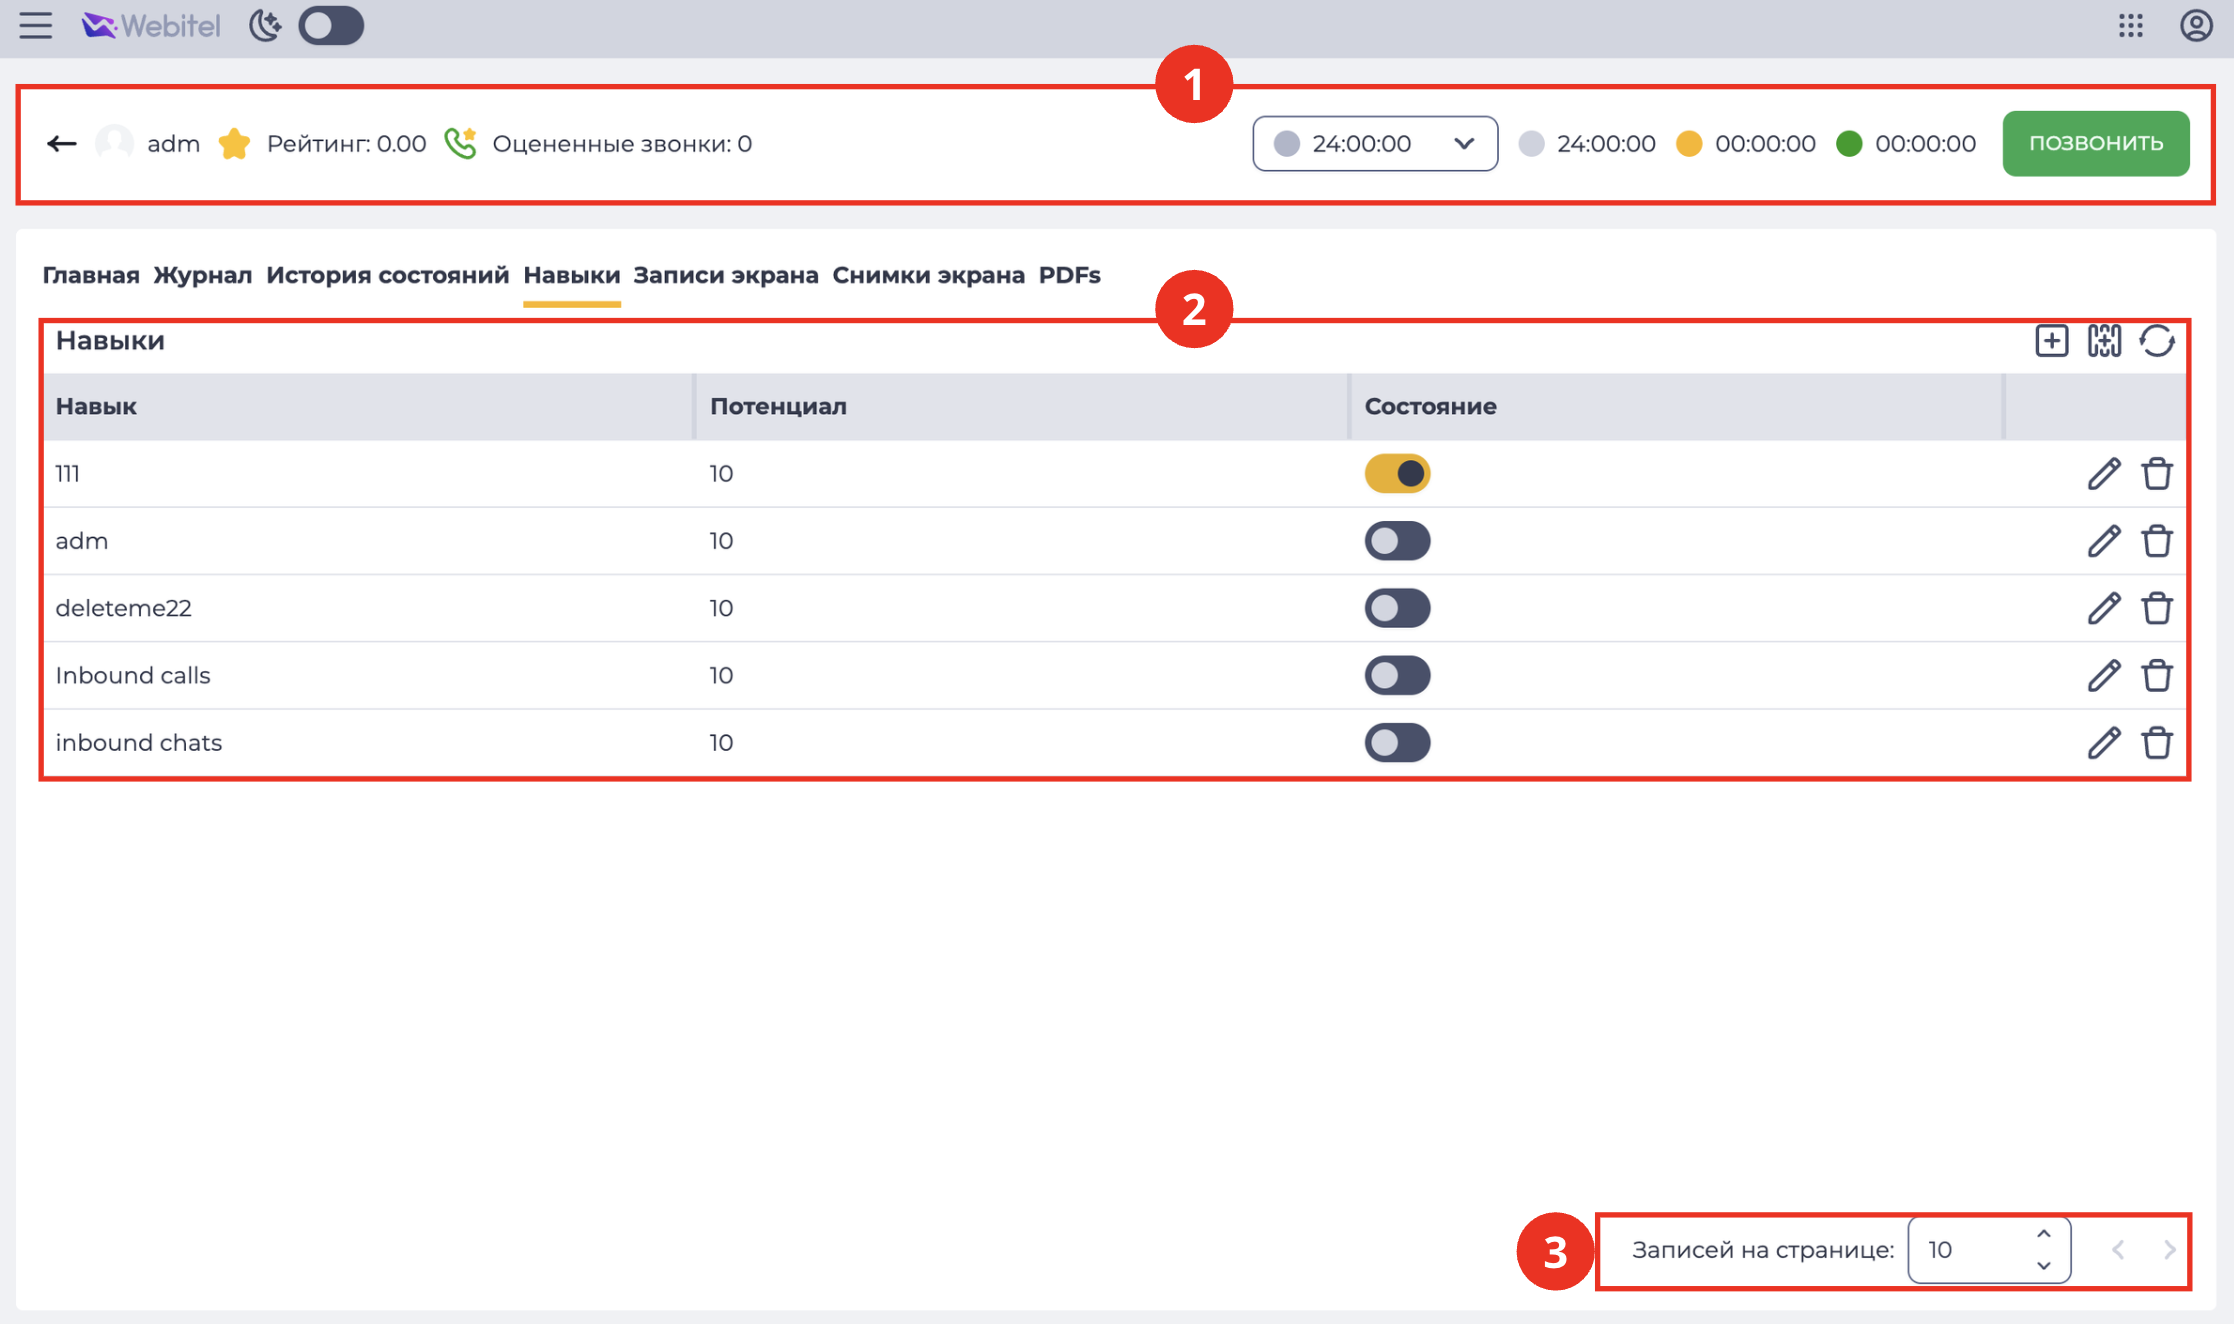Toggle dark mode switch in header
This screenshot has width=2234, height=1324.
point(331,26)
